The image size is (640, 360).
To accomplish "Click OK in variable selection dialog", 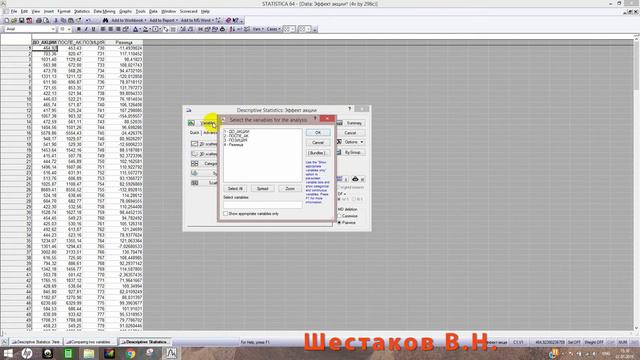I will (x=318, y=133).
